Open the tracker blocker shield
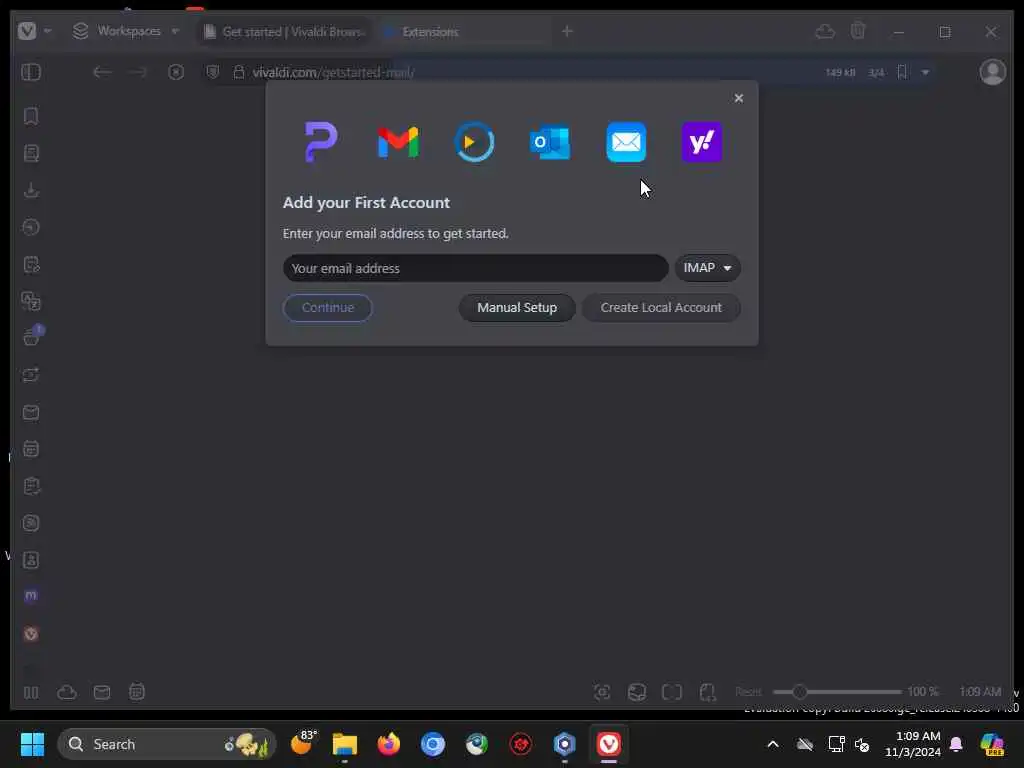Viewport: 1024px width, 768px height. click(213, 72)
